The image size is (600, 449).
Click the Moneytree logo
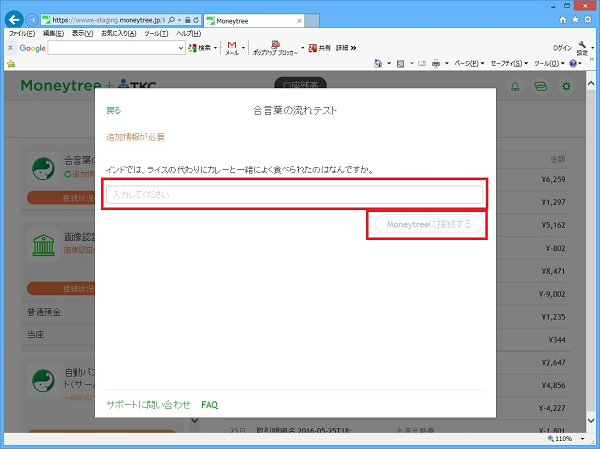[61, 85]
